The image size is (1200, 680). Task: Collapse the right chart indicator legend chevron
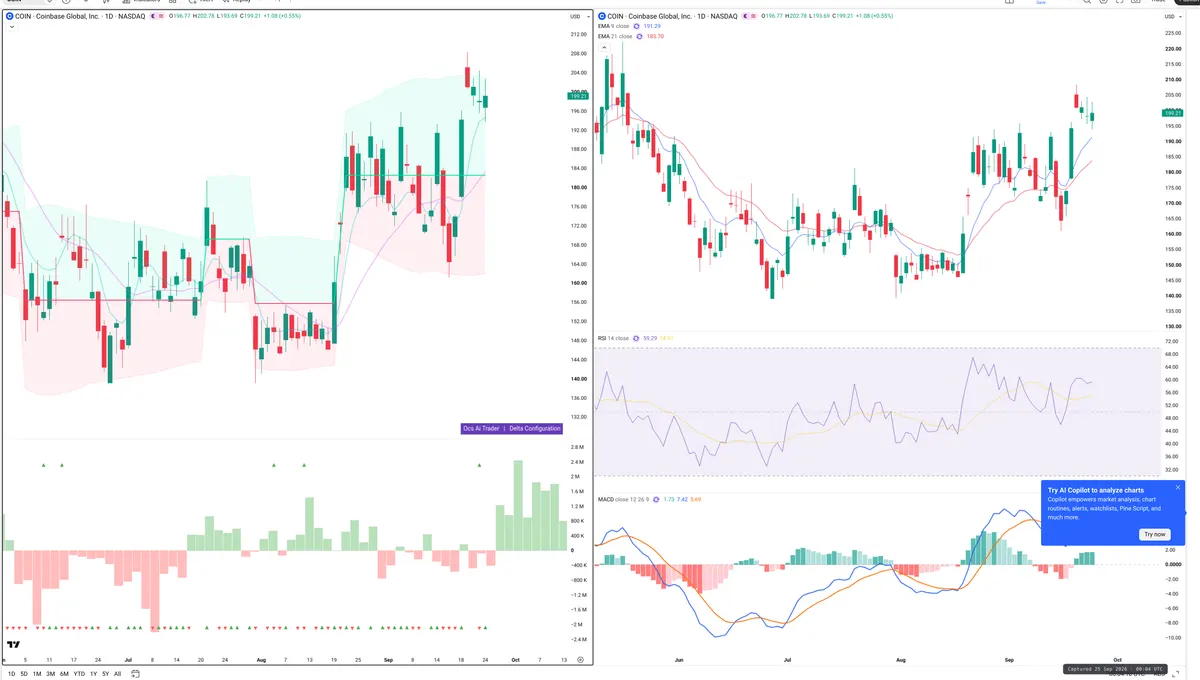(x=604, y=48)
